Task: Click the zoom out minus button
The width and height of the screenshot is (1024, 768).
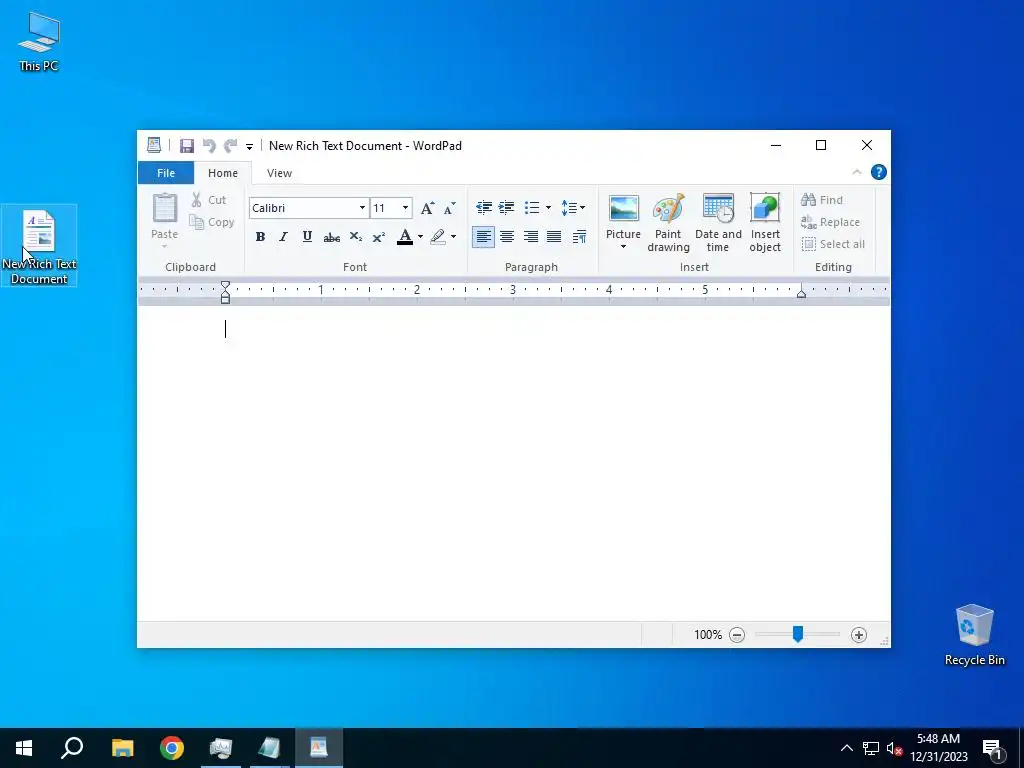Action: [x=737, y=635]
